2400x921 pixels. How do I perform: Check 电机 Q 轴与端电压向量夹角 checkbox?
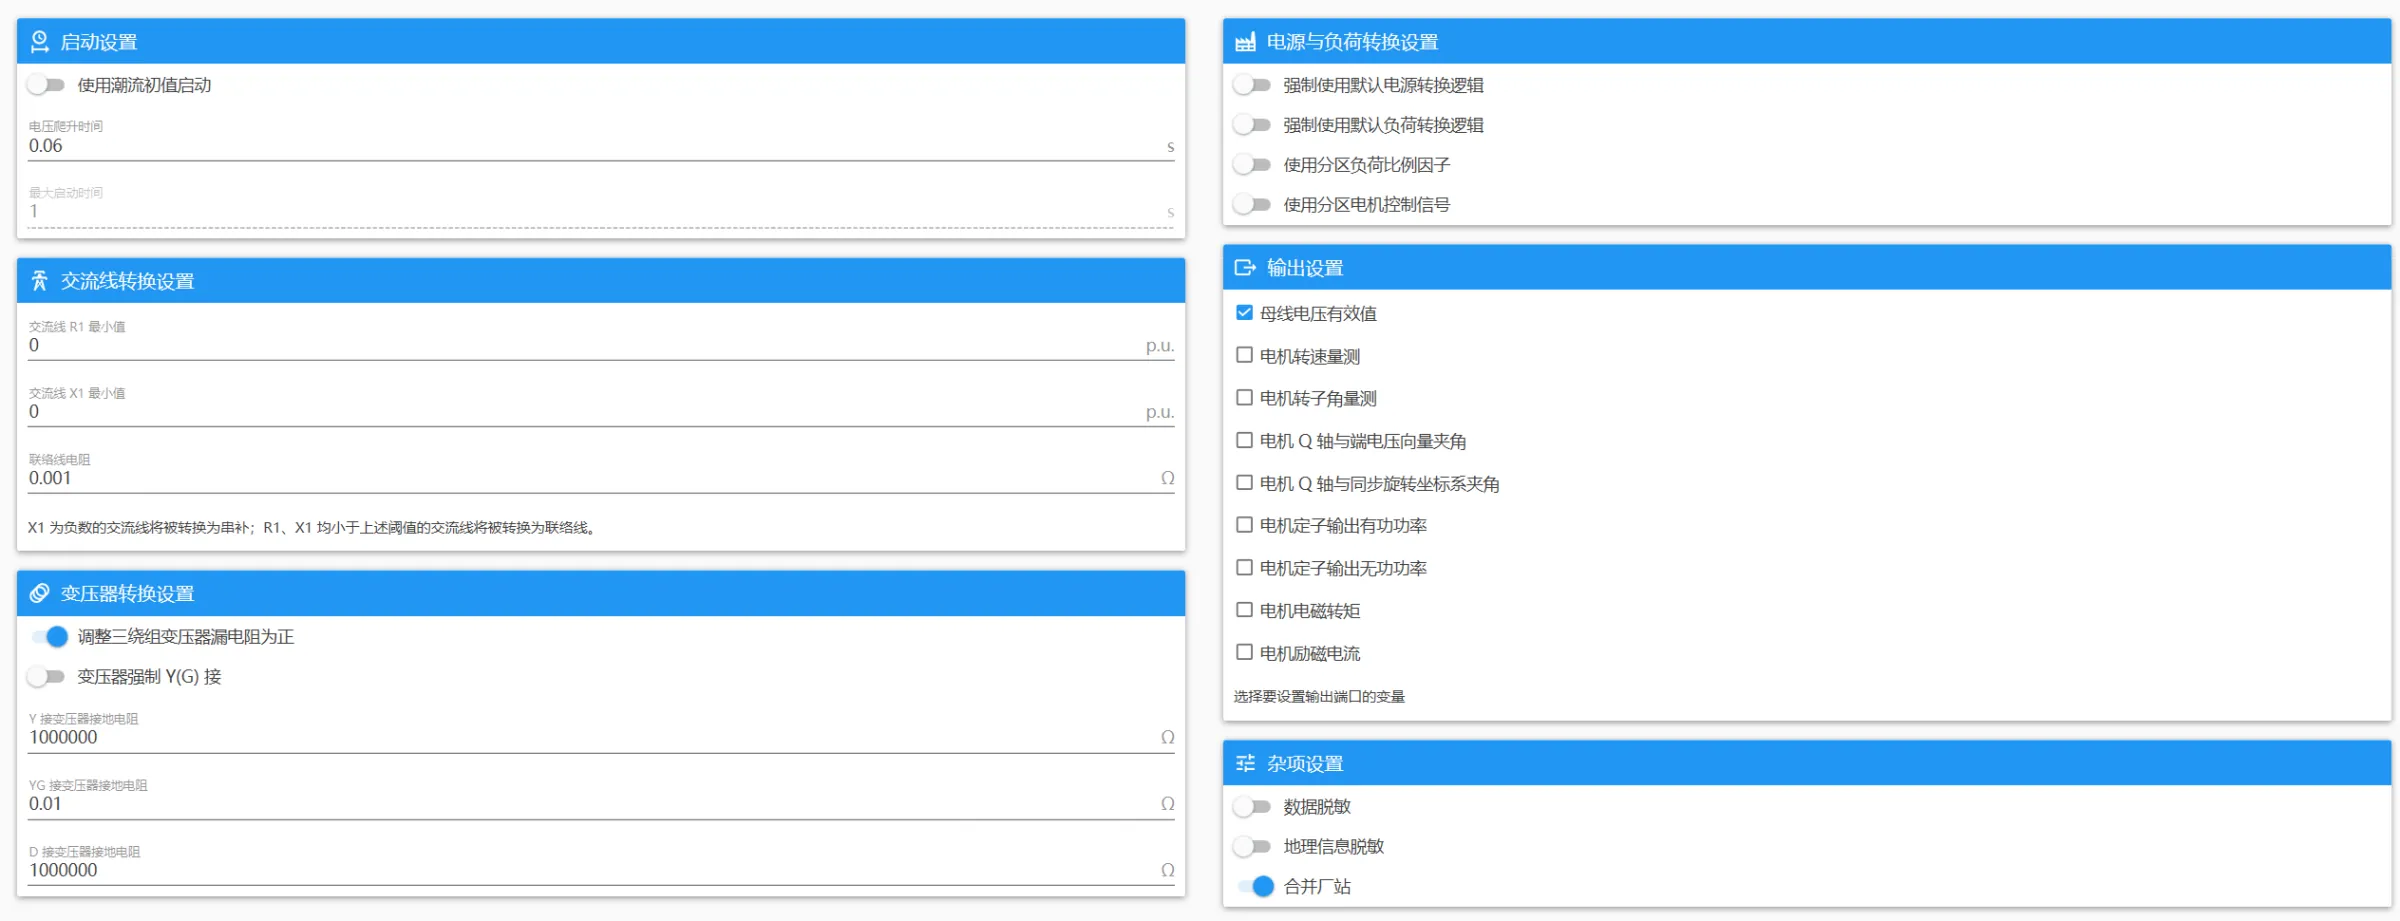(x=1244, y=440)
